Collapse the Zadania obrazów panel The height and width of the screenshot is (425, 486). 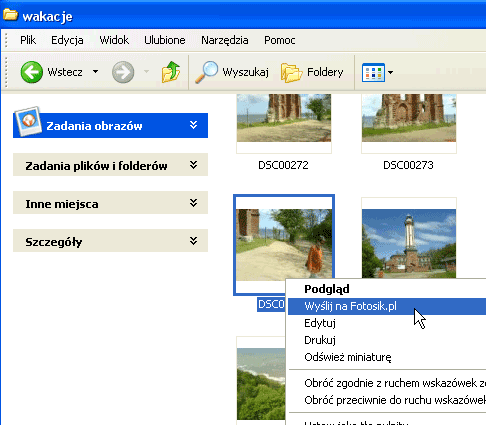click(193, 125)
